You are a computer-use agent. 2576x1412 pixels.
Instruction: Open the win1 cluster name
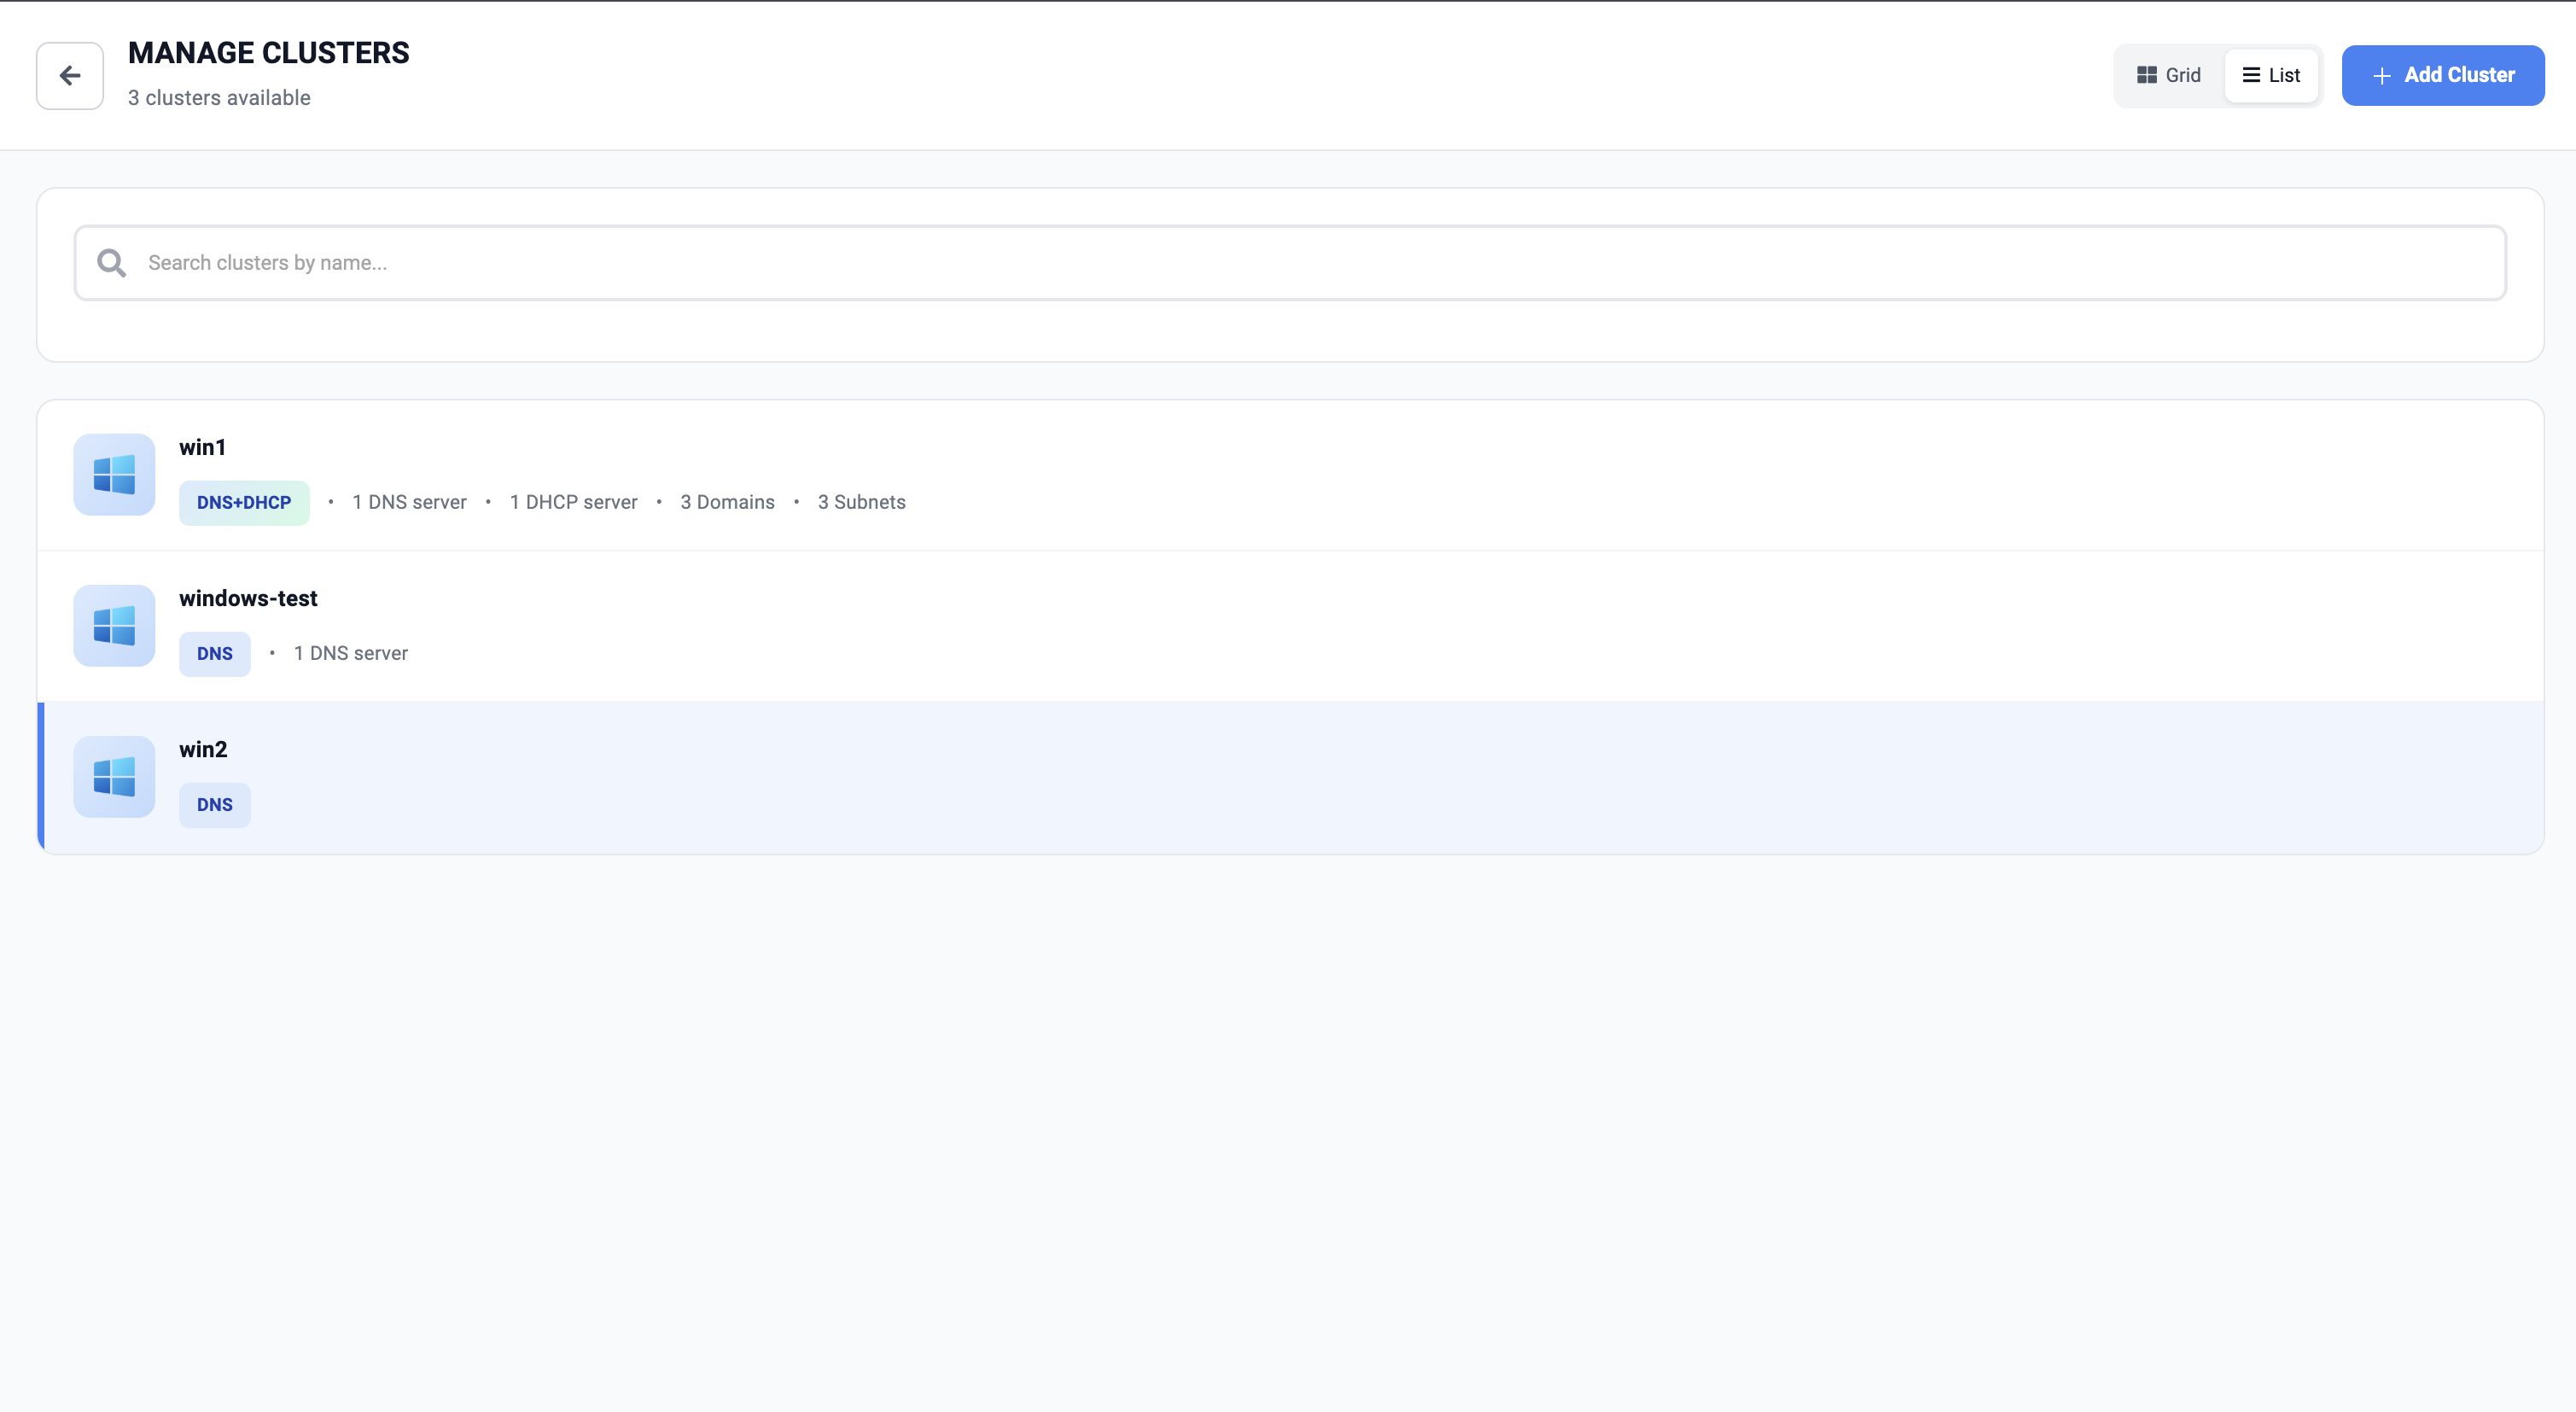click(x=203, y=447)
